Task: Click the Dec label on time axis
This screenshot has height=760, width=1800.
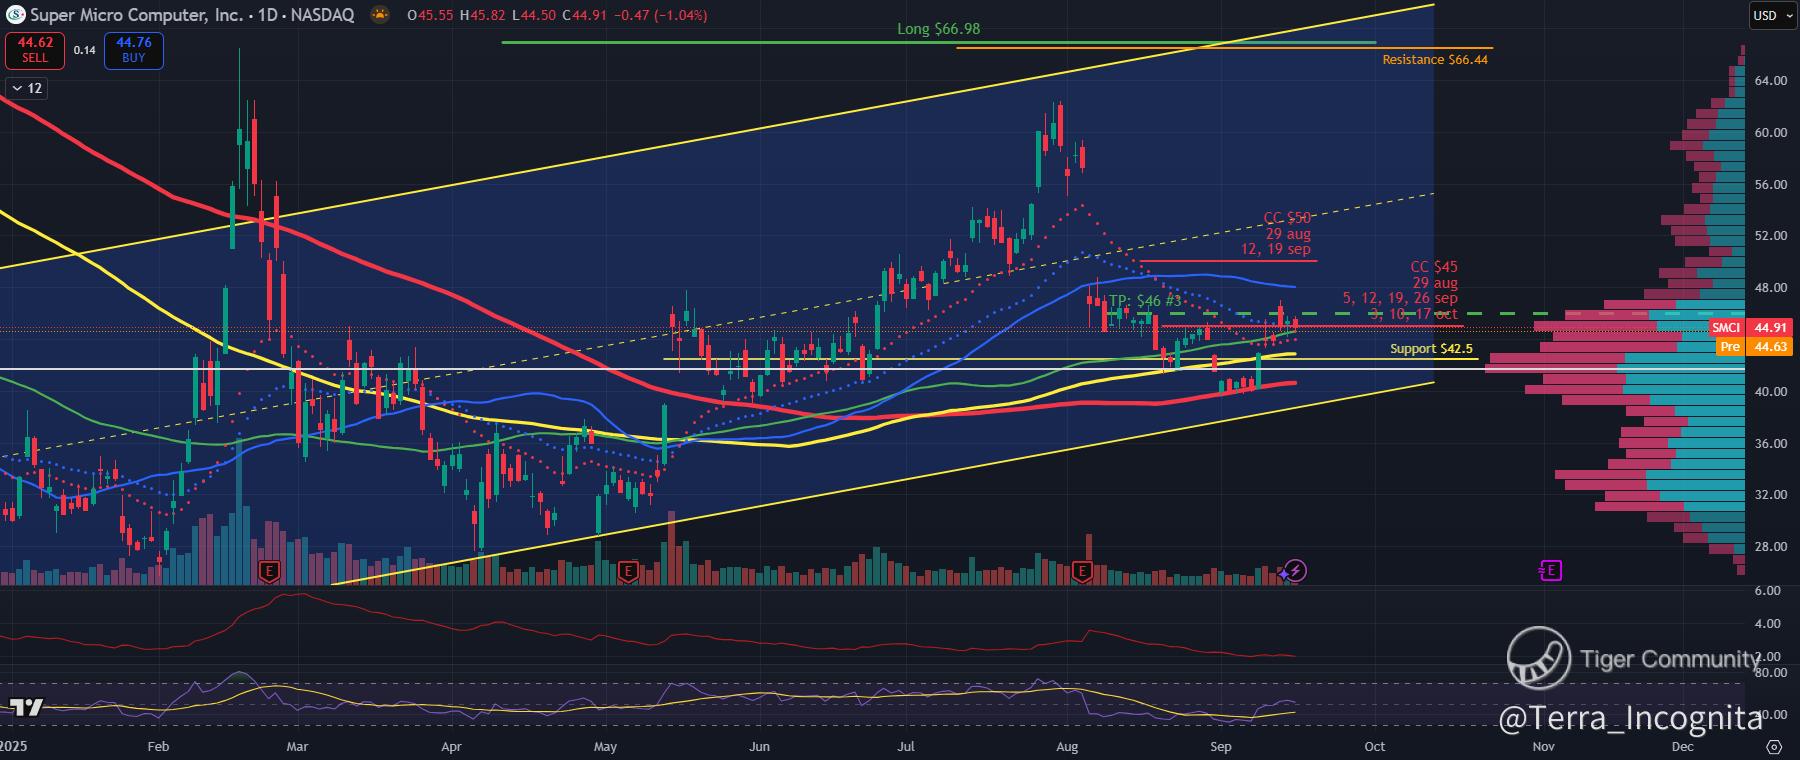Action: (1683, 746)
